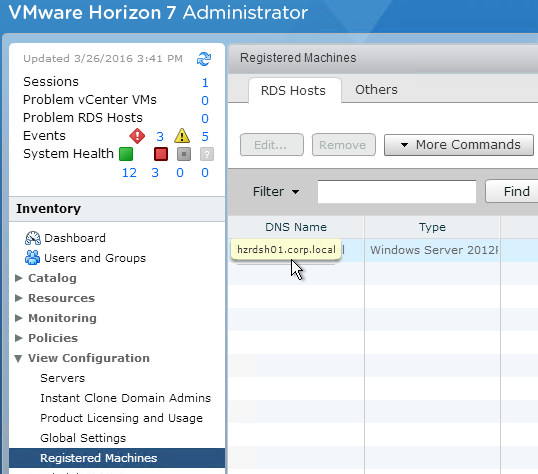Open the Problem vCenter VMs count 0
Screen dimensions: 538x474
[205, 101]
